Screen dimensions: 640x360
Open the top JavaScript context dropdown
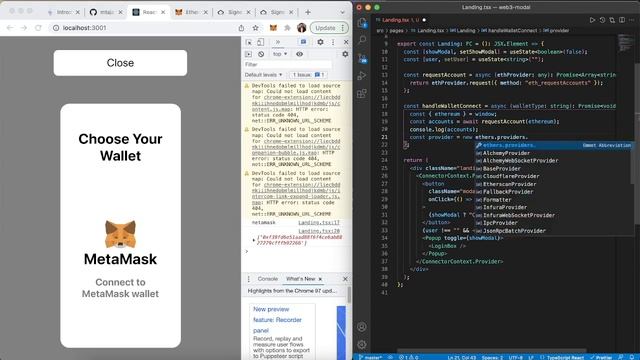280,54
